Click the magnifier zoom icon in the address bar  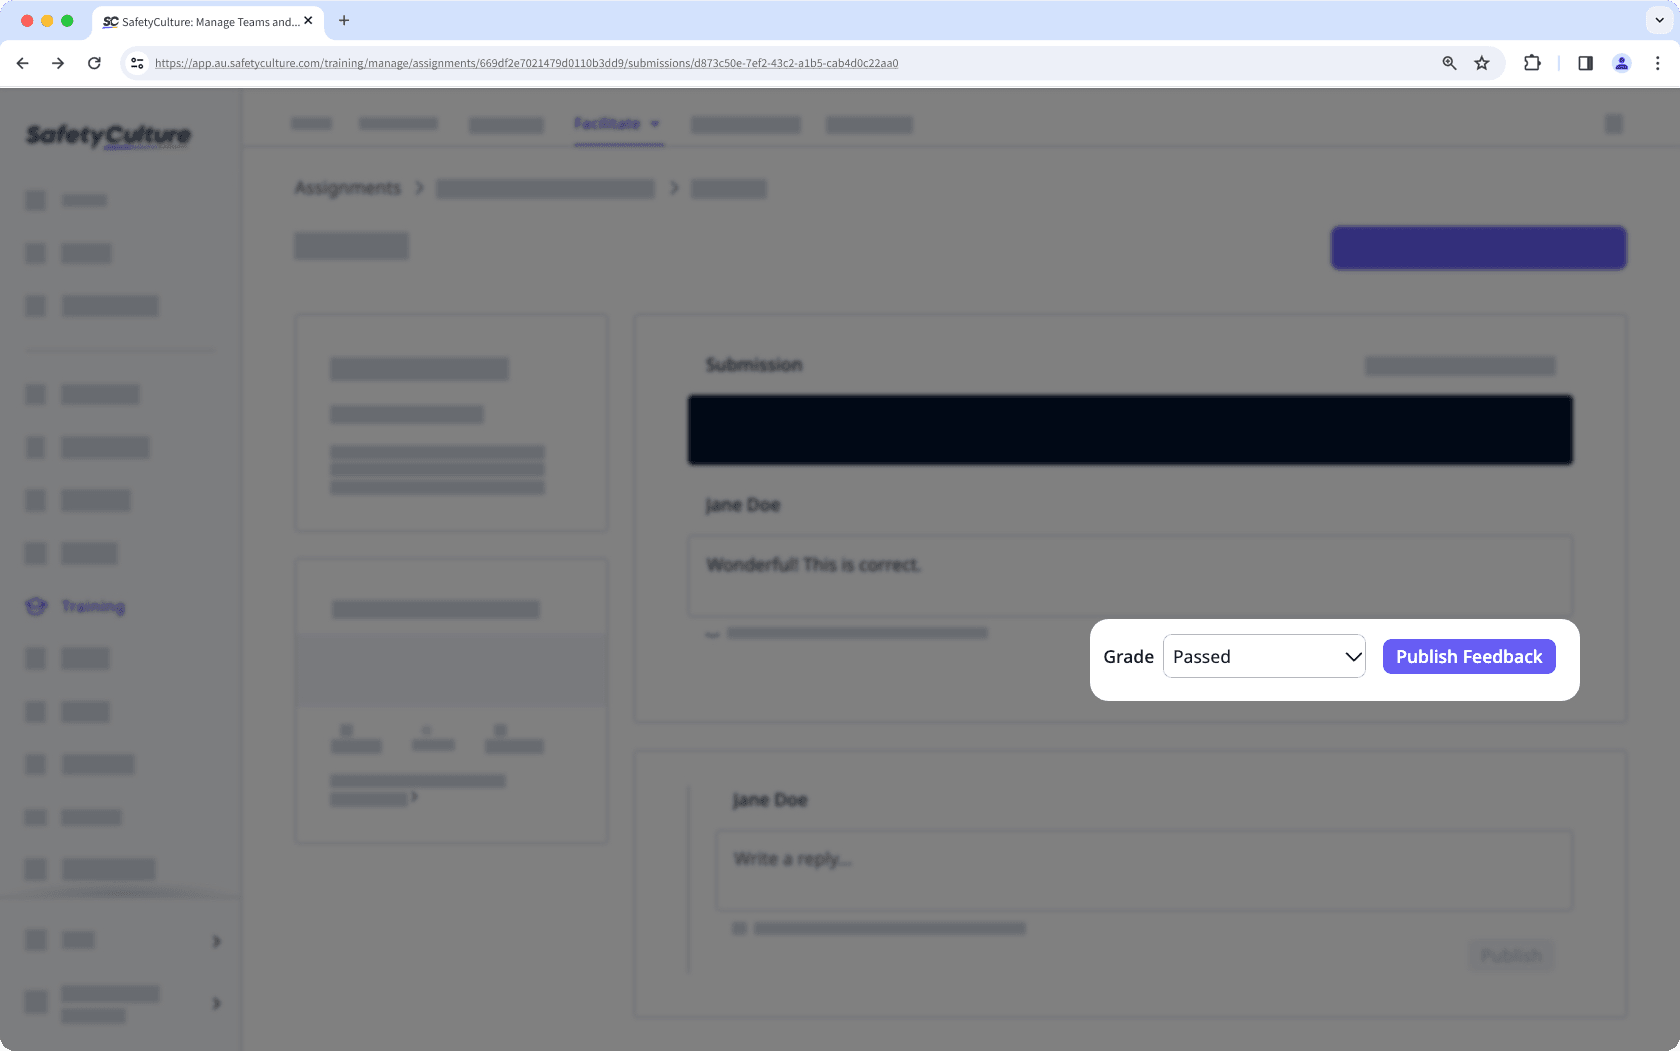tap(1448, 62)
